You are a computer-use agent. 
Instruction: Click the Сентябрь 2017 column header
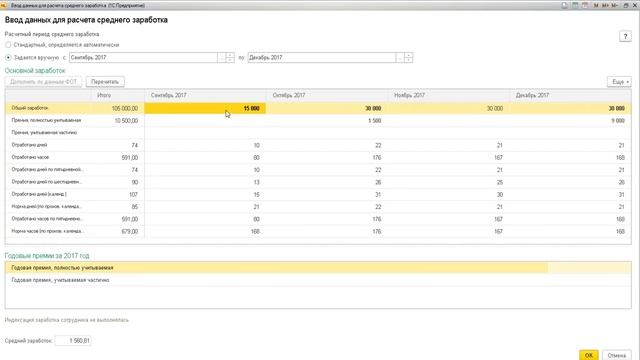pos(205,95)
